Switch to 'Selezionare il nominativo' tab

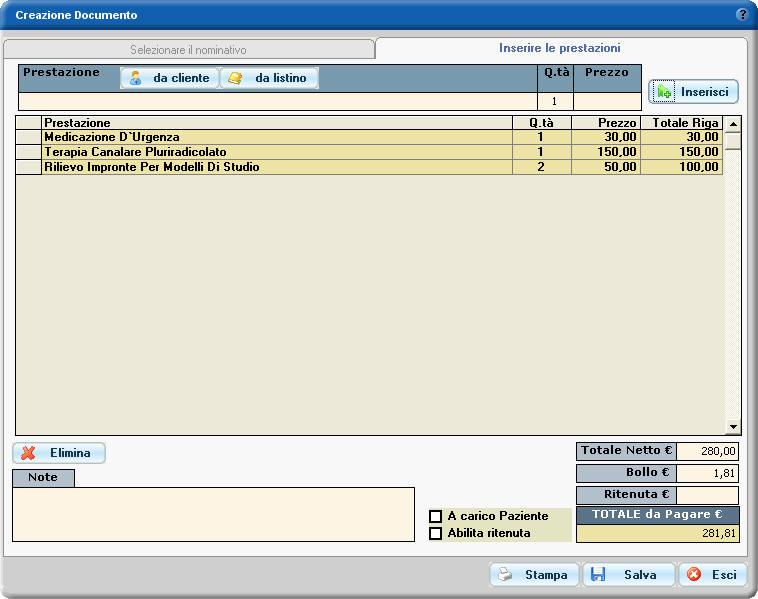click(x=189, y=50)
